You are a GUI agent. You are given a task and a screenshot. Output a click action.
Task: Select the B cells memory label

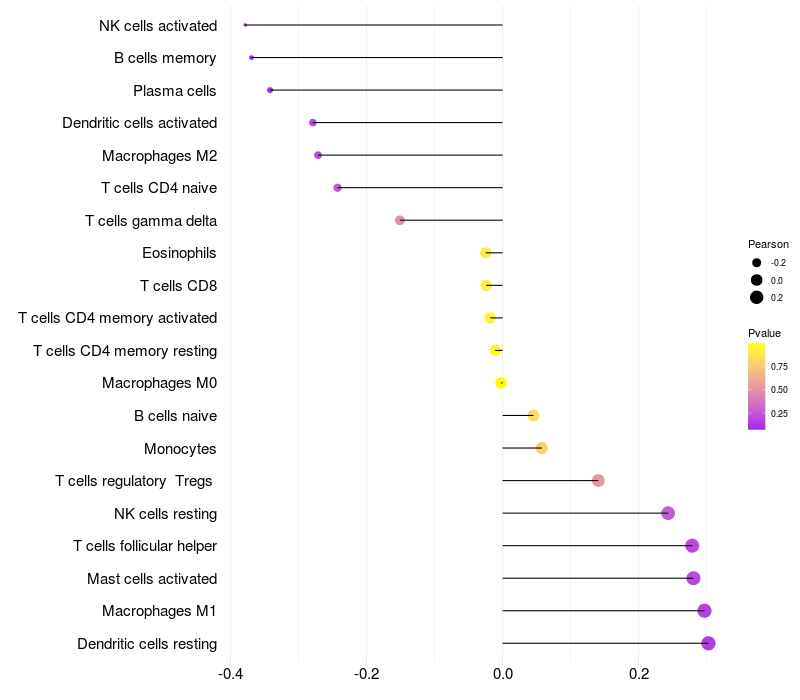point(165,58)
